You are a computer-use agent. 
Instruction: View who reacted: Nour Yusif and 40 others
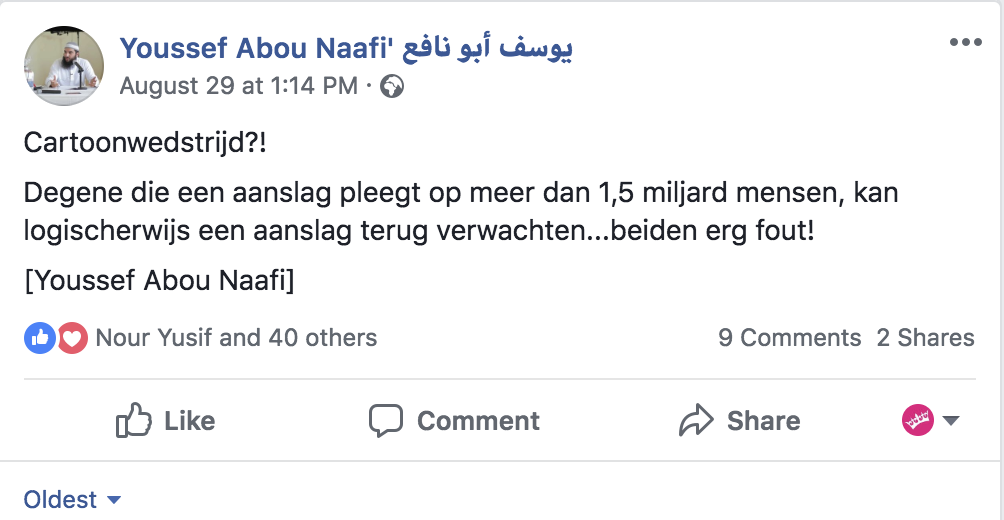[x=236, y=338]
